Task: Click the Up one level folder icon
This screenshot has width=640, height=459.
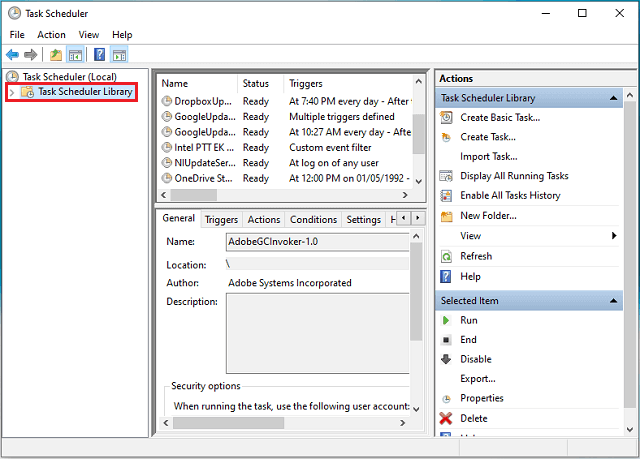Action: click(56, 54)
